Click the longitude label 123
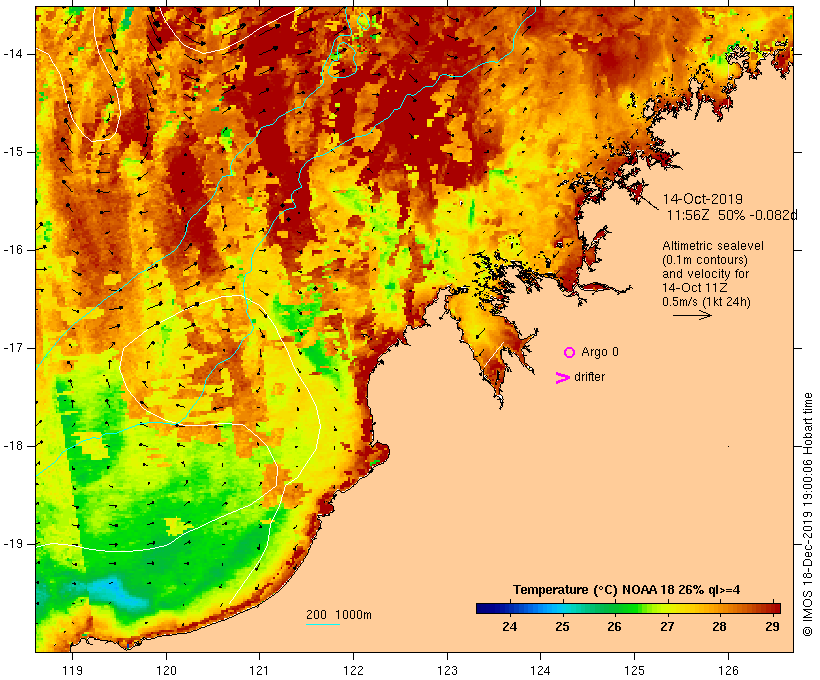 pos(447,670)
